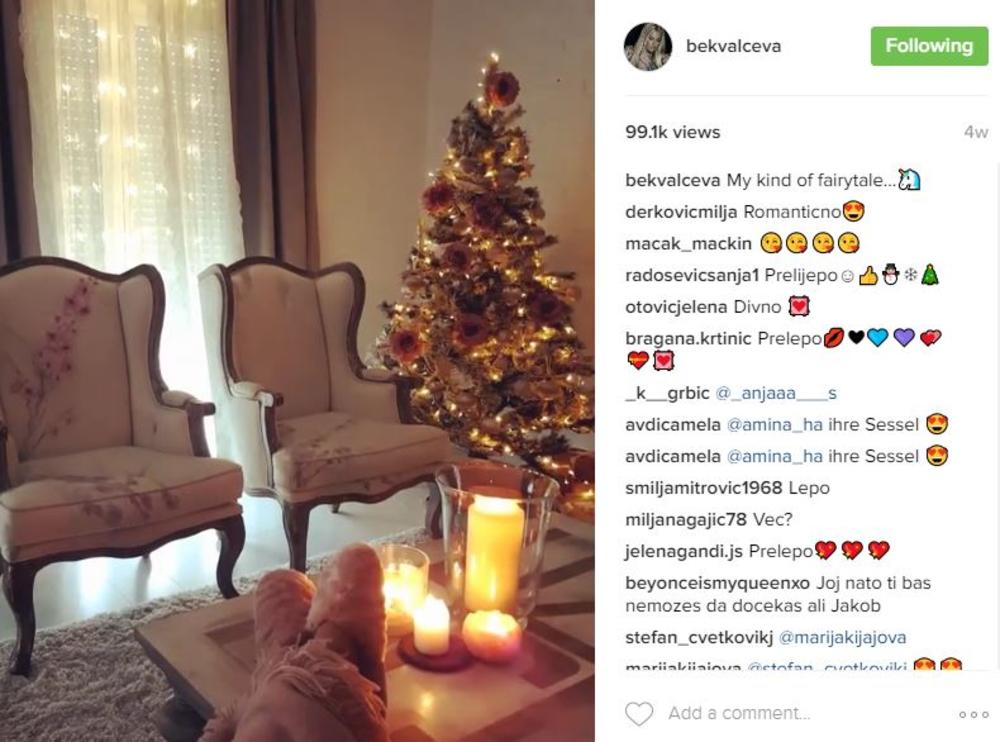The width and height of the screenshot is (1000, 742).
Task: Visit radosevicsanja1 commenter profile
Action: click(692, 276)
